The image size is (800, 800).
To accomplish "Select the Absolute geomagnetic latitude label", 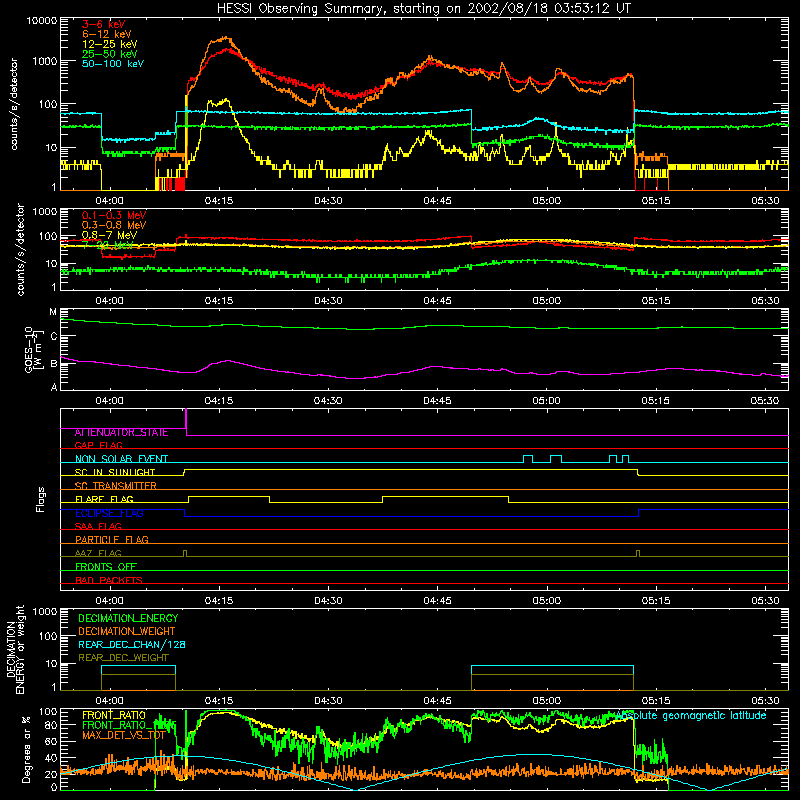I will pyautogui.click(x=691, y=716).
